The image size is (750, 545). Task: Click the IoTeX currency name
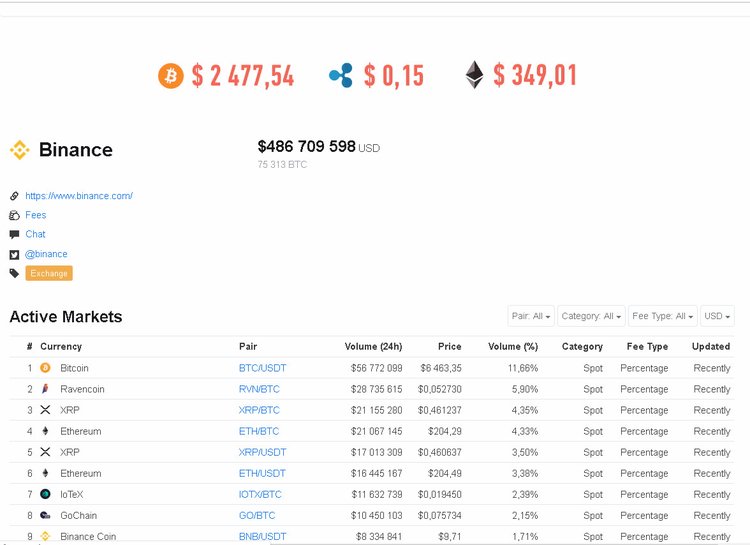(72, 494)
